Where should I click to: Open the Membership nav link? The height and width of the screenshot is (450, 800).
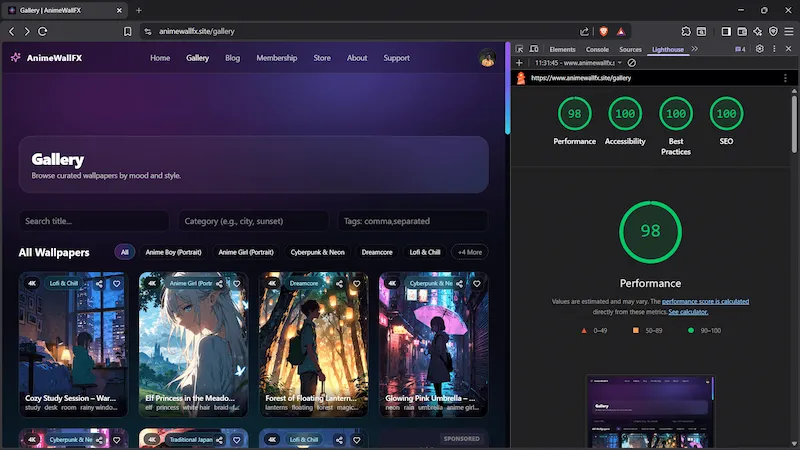277,58
